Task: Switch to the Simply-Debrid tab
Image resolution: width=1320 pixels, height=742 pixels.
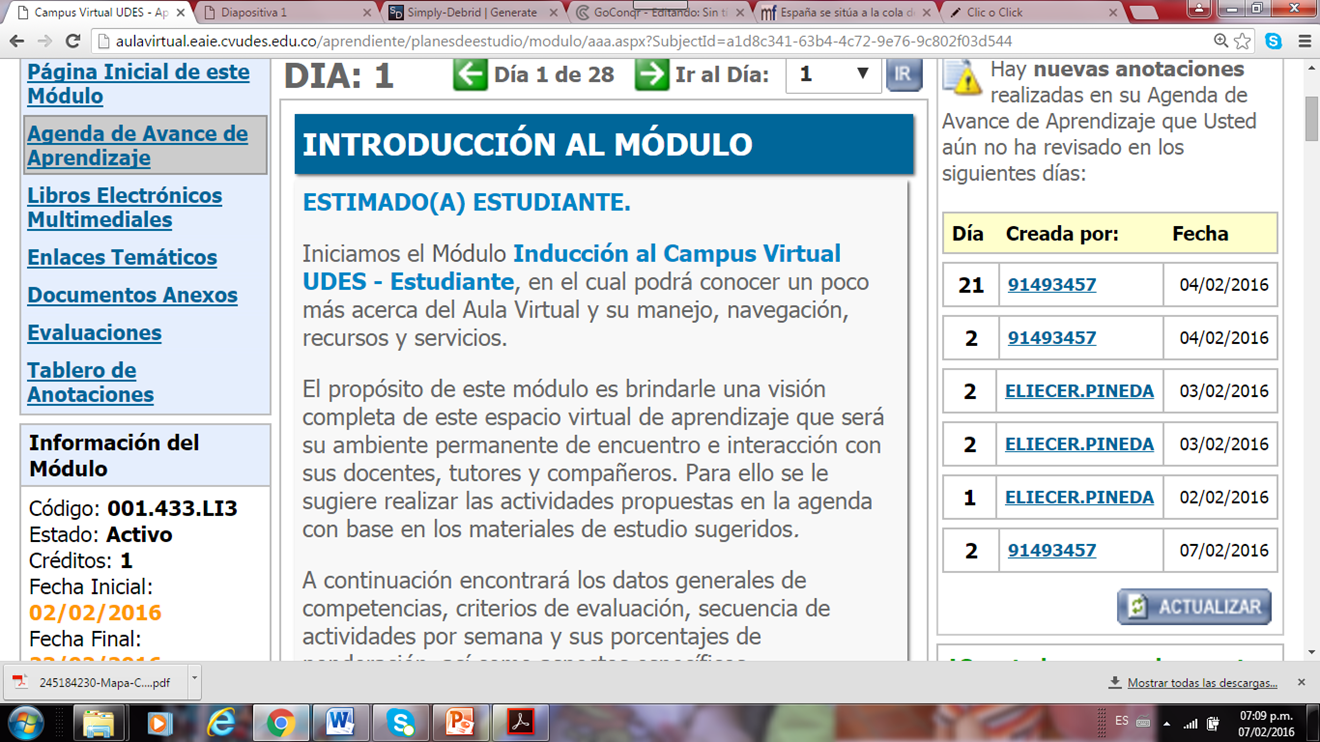Action: click(470, 13)
